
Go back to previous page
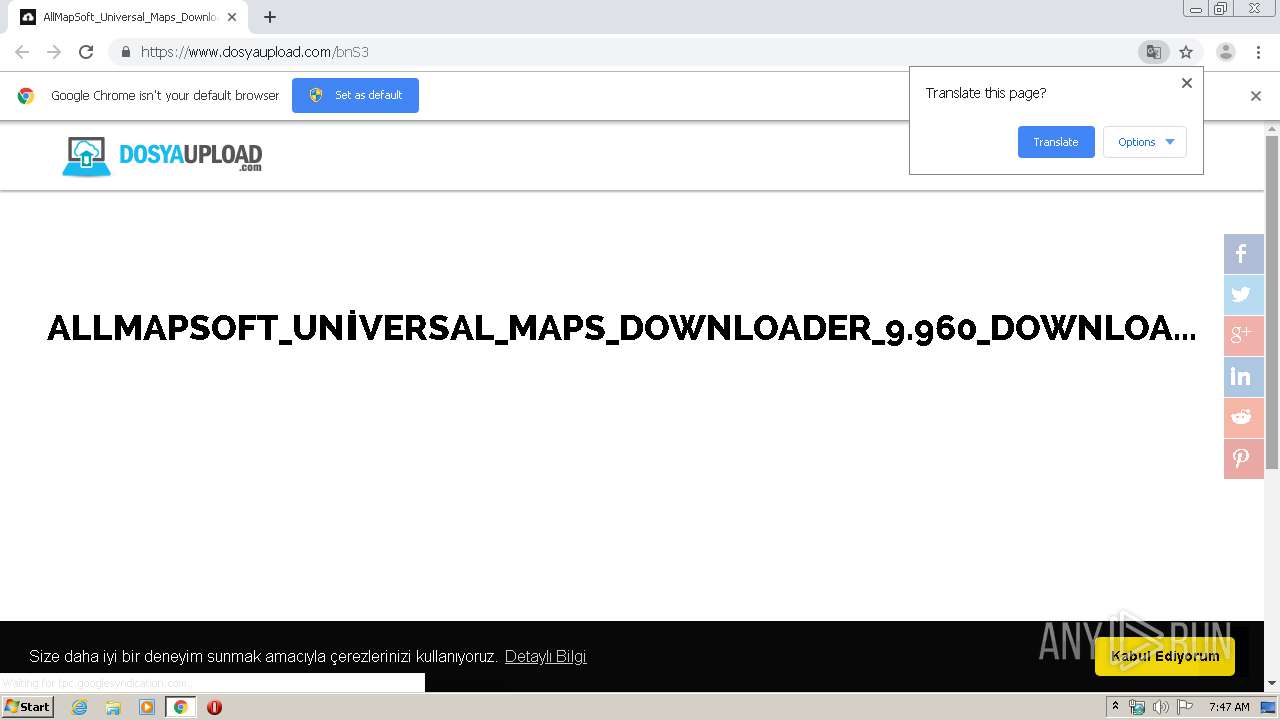coord(22,52)
